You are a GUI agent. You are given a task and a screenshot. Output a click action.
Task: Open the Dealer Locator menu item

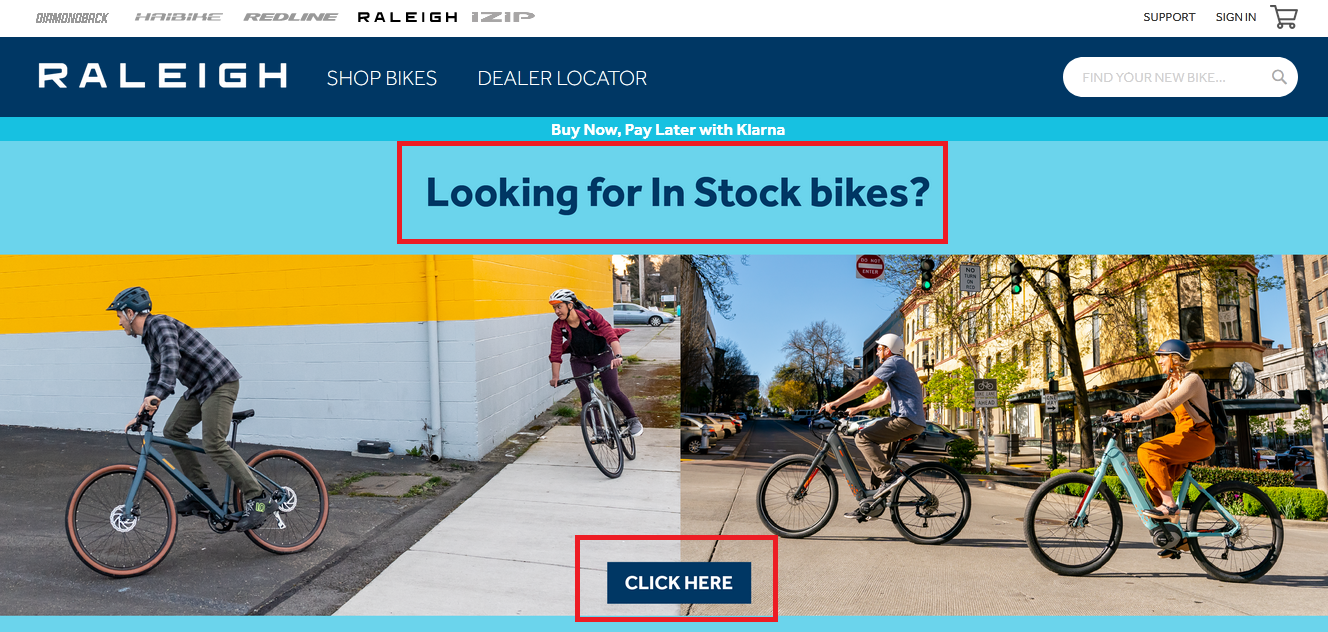[562, 78]
